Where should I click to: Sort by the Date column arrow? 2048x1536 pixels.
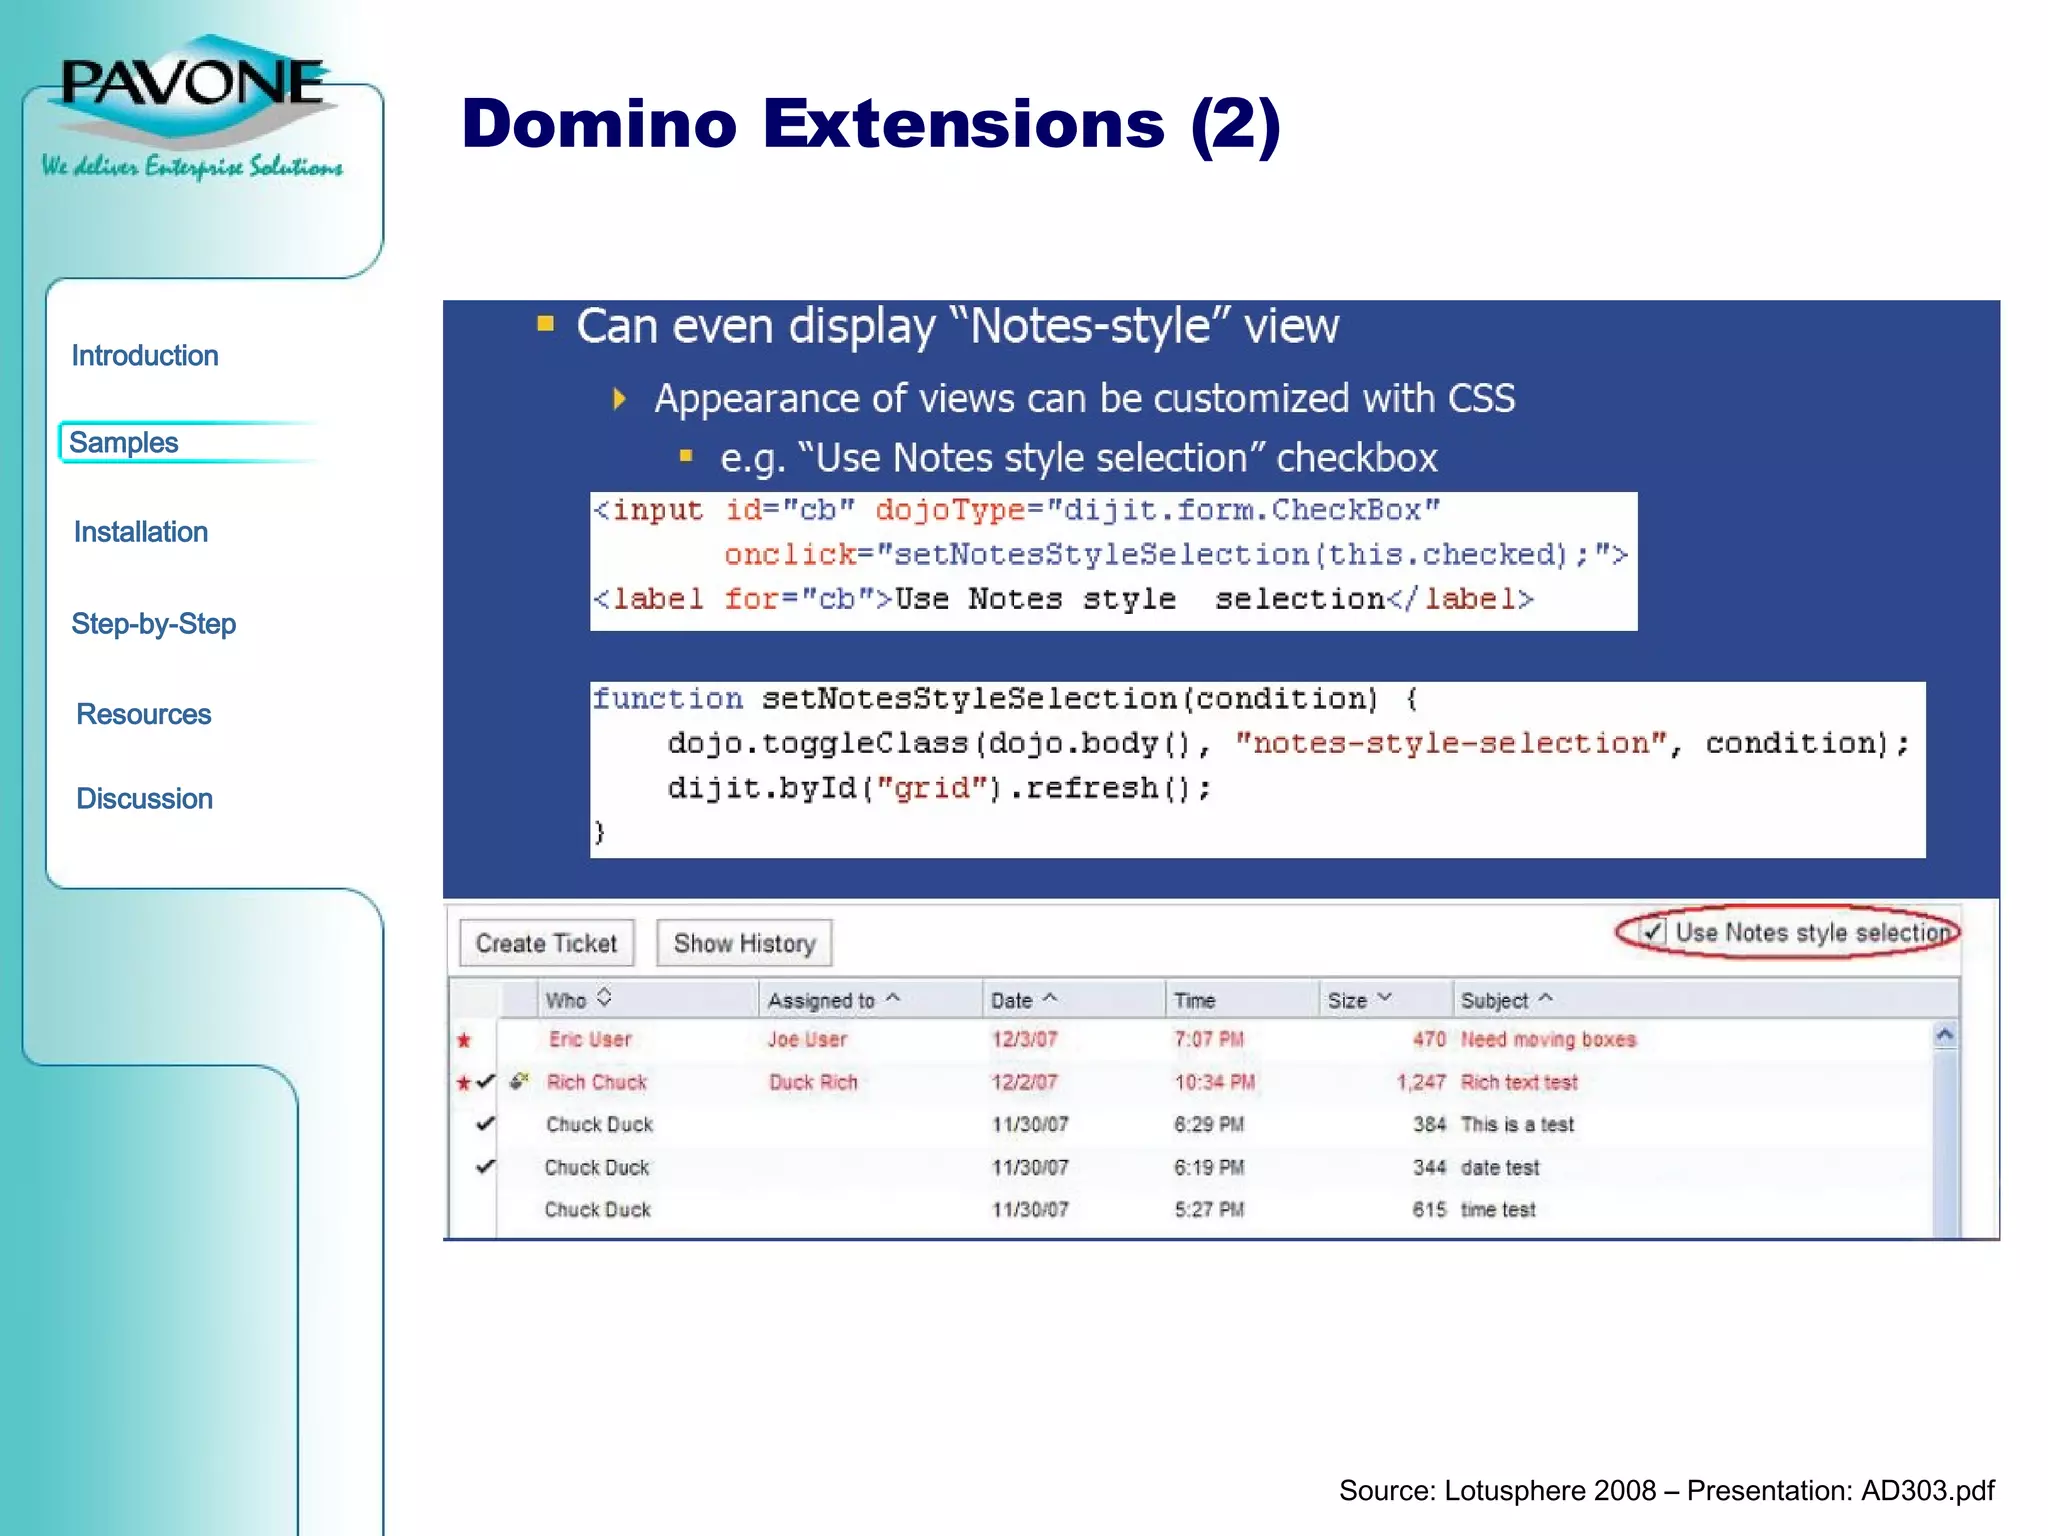[1050, 998]
